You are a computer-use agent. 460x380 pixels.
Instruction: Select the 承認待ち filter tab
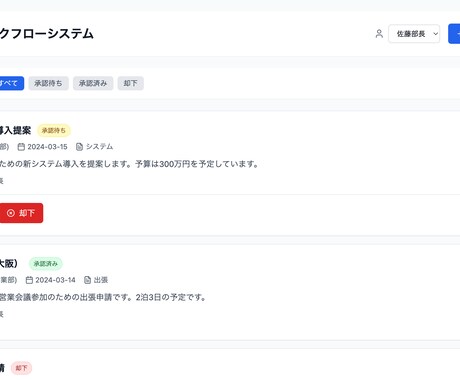tap(48, 83)
